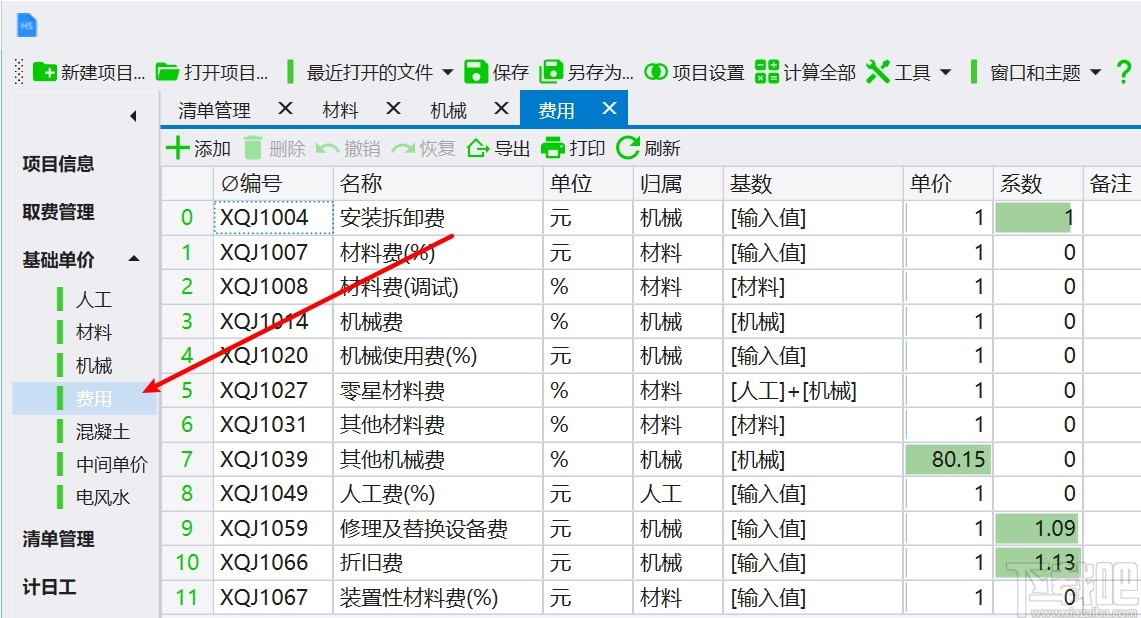Add a new fee row with 添加
Screen dimensions: 1141x618
pos(198,147)
